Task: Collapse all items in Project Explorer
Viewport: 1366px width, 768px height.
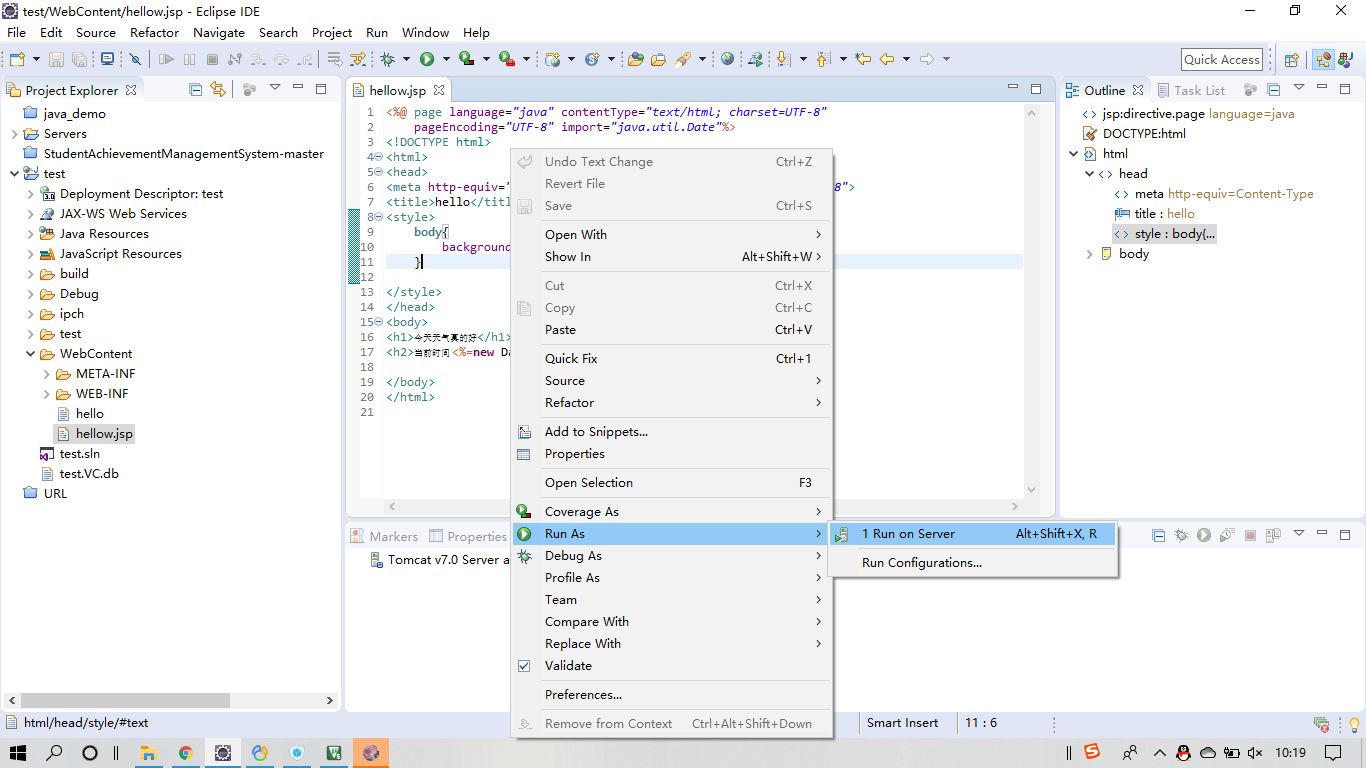Action: tap(195, 90)
